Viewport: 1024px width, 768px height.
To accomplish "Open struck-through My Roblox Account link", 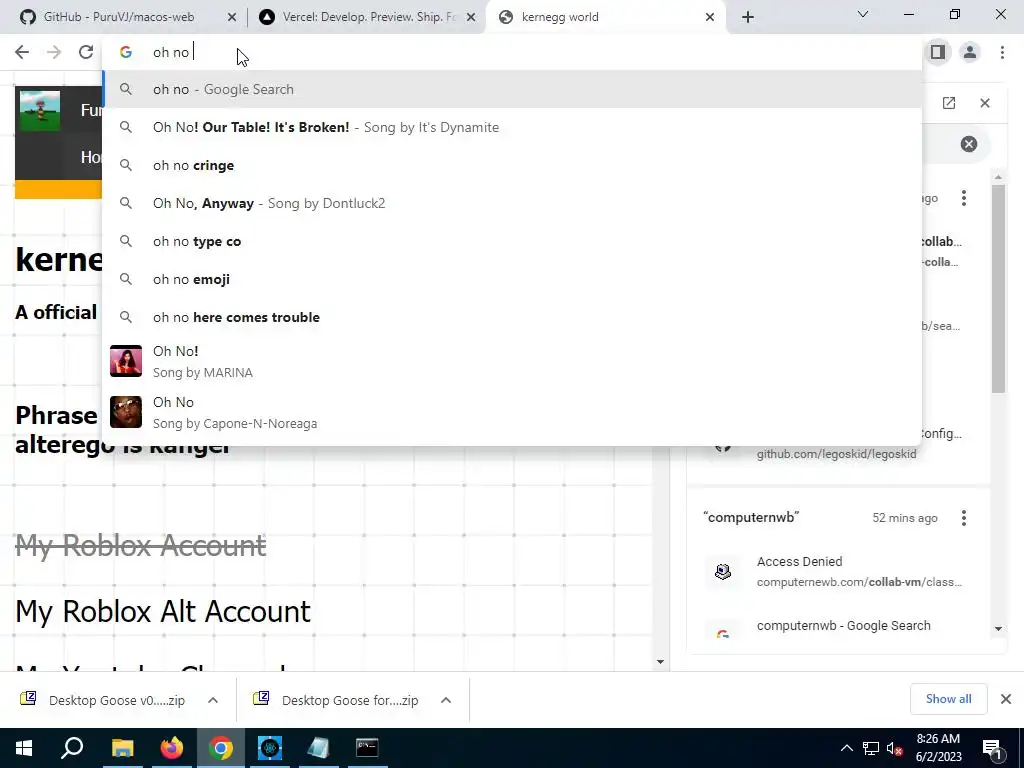I will coord(140,545).
